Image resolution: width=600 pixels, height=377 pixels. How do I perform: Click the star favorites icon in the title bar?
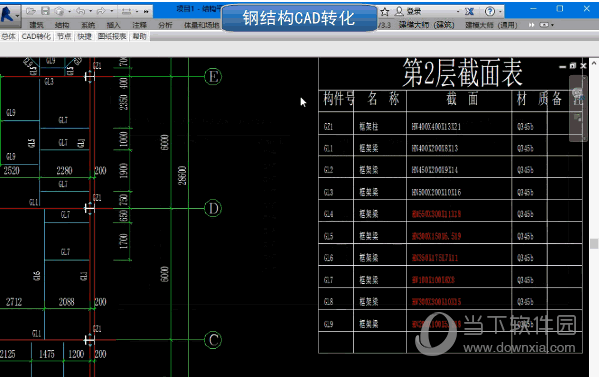(385, 12)
